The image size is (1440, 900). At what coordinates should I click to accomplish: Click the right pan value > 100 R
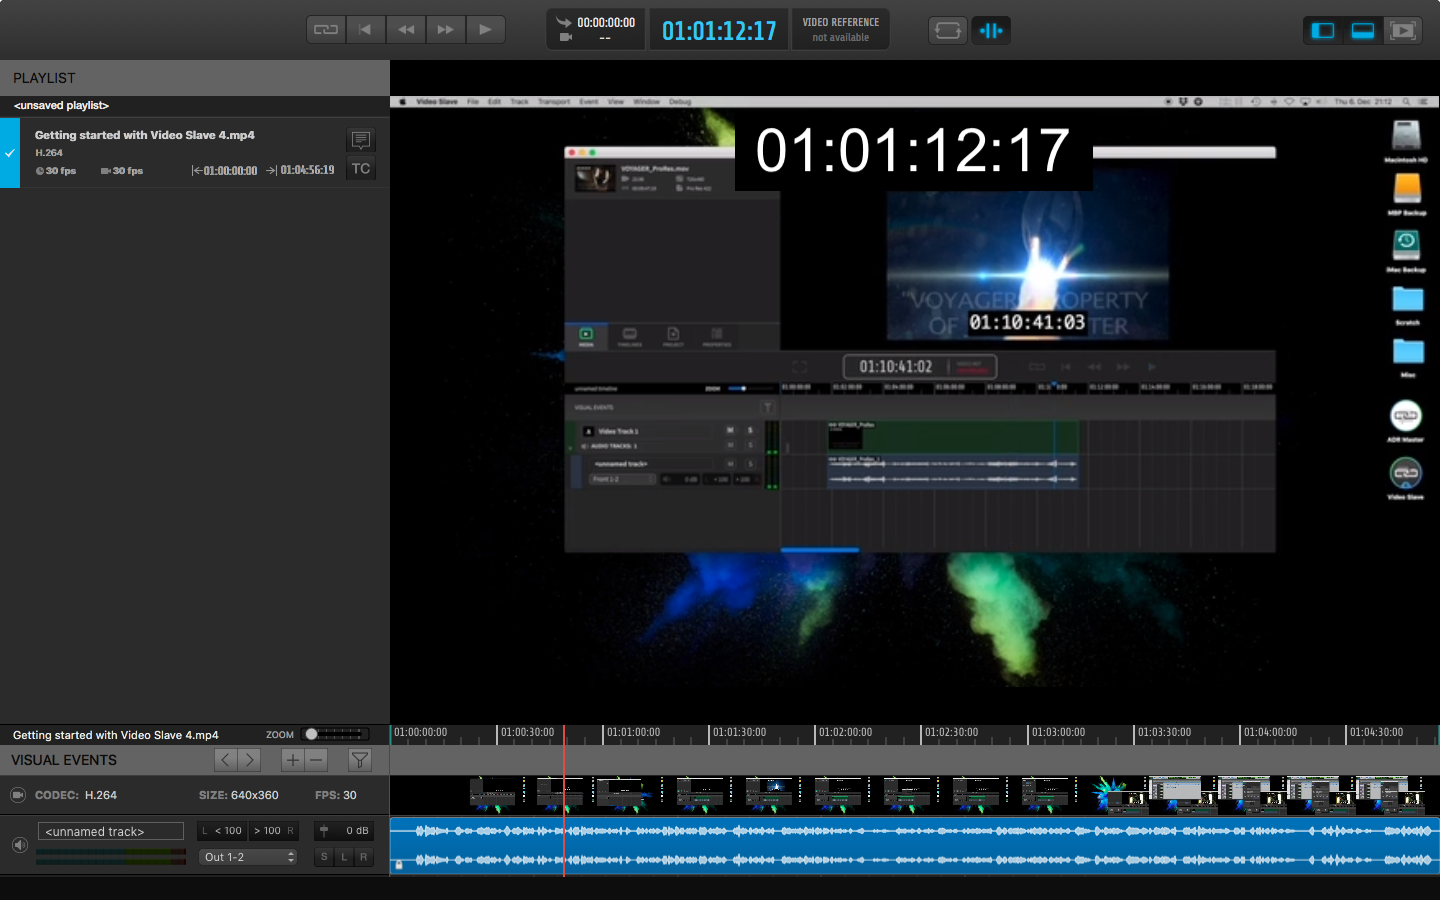273,831
